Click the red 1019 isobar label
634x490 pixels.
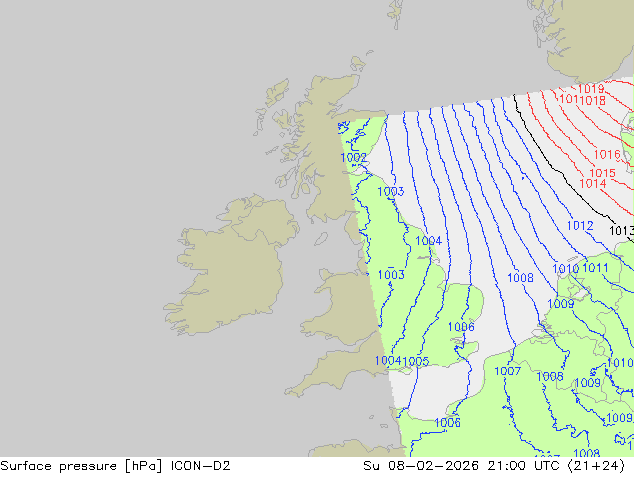coord(591,89)
